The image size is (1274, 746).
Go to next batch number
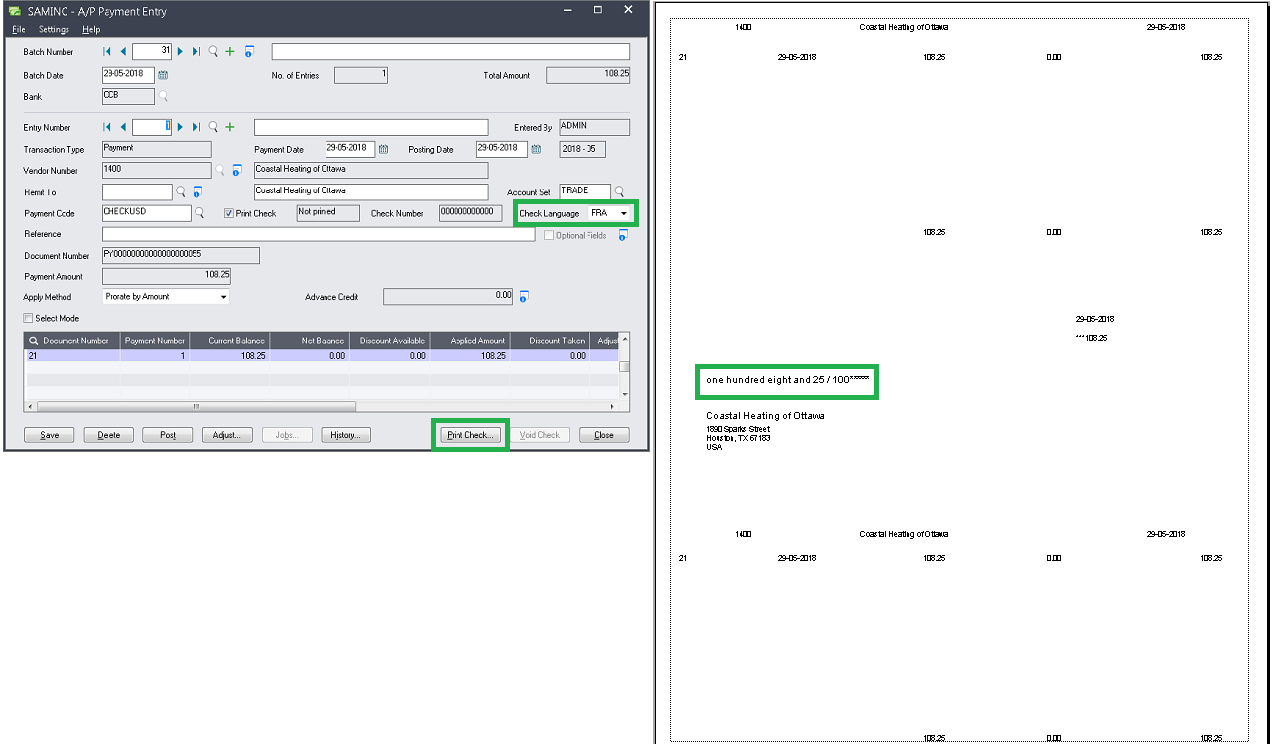point(180,51)
